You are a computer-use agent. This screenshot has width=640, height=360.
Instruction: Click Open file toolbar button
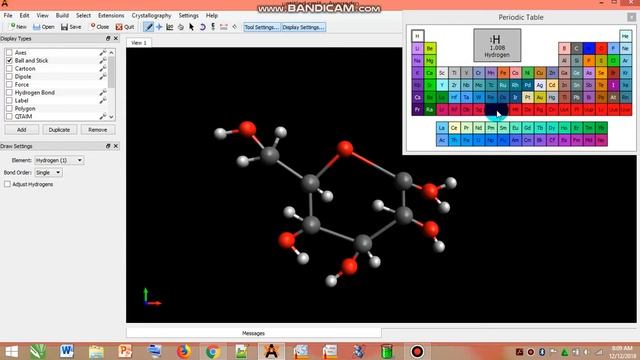coord(44,27)
